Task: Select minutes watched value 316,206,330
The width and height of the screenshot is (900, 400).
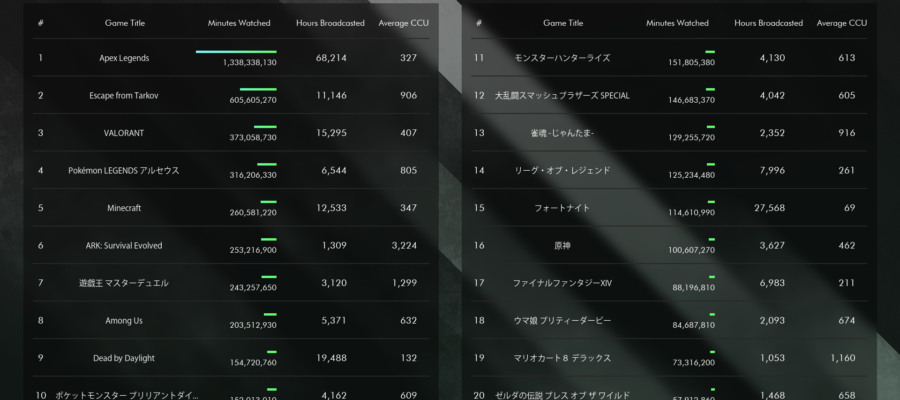Action: 253,175
